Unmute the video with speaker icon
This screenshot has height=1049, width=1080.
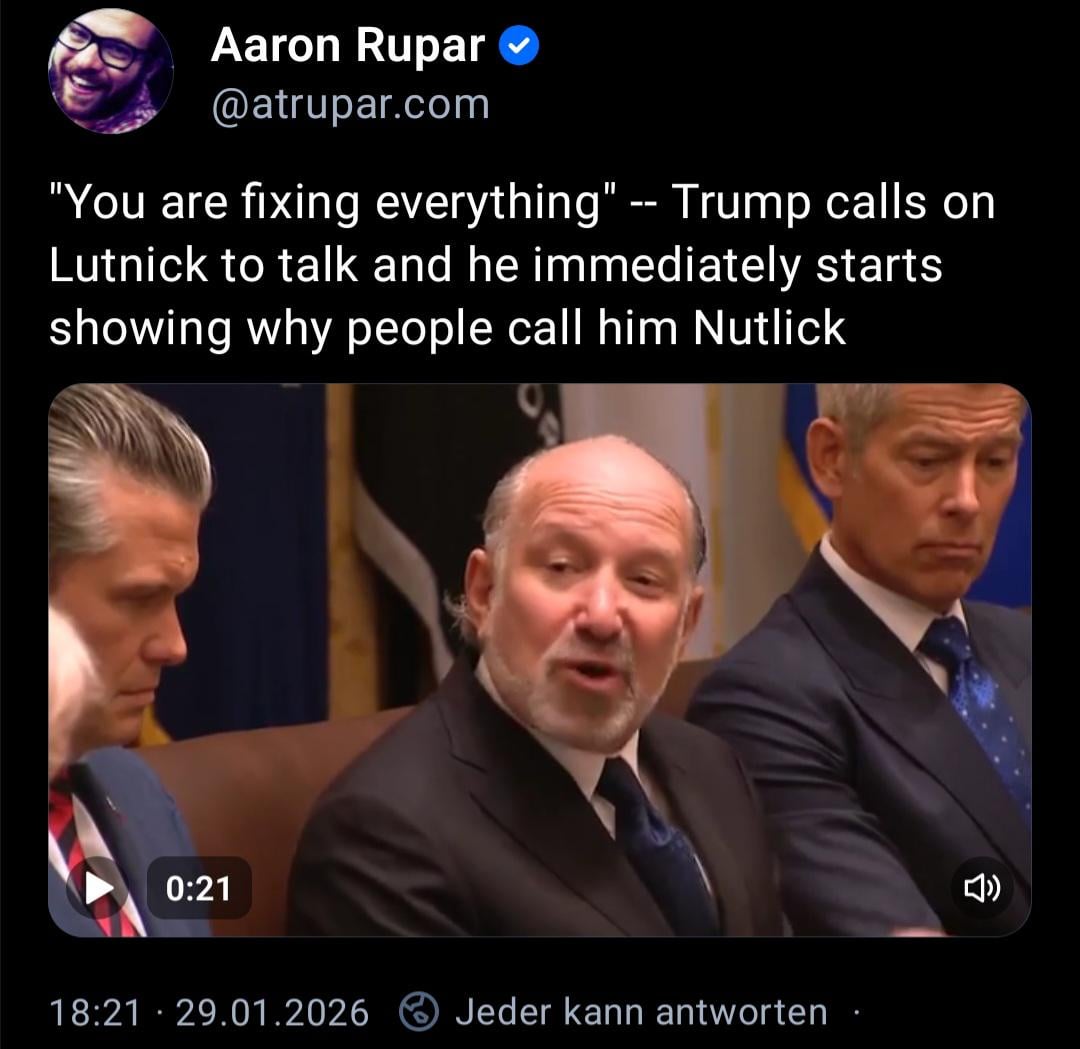click(x=982, y=888)
